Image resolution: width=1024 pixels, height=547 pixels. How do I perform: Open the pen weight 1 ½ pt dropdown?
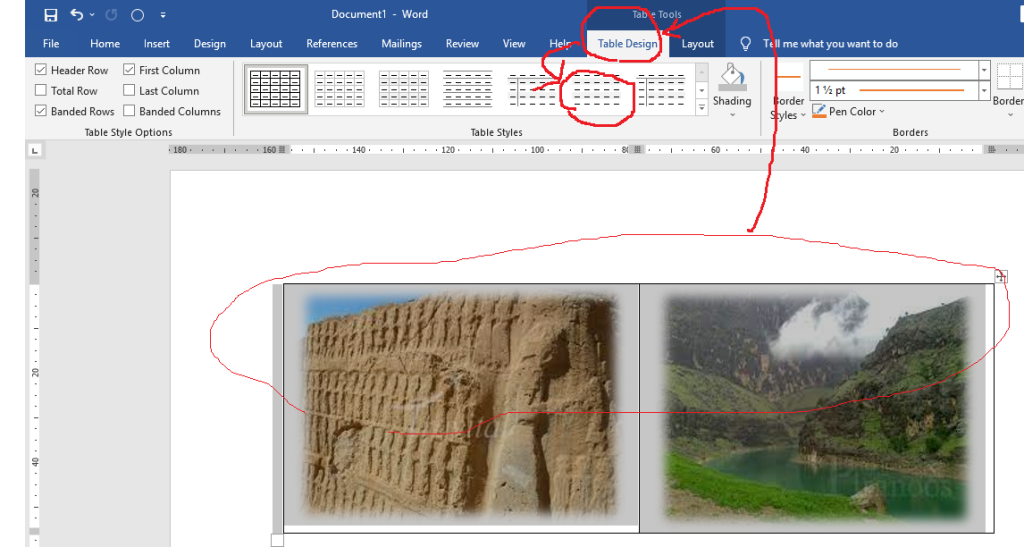click(x=985, y=91)
